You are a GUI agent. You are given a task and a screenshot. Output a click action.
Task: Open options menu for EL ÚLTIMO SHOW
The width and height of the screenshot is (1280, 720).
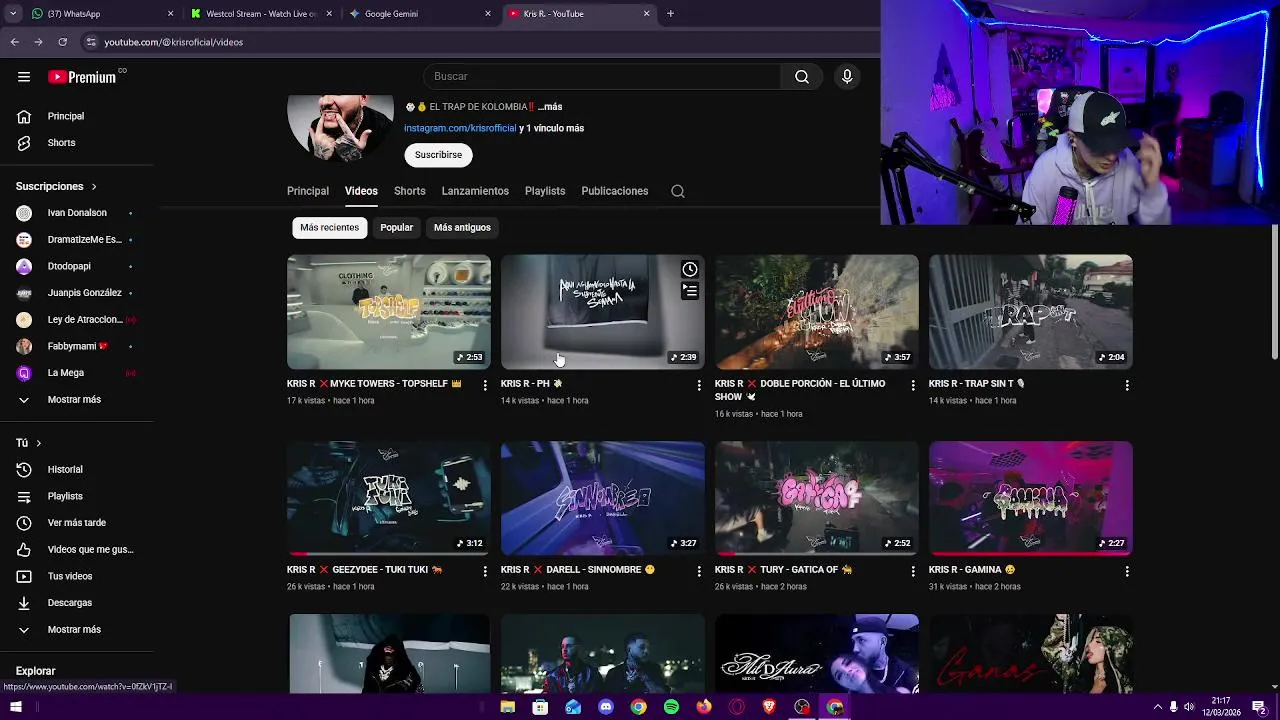pos(913,385)
